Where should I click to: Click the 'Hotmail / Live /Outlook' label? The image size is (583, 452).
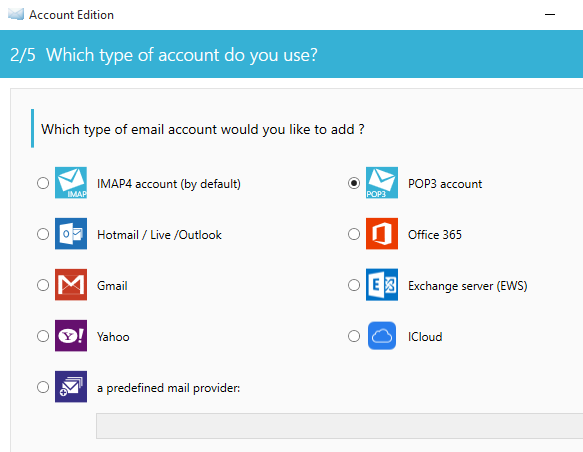[x=159, y=235]
